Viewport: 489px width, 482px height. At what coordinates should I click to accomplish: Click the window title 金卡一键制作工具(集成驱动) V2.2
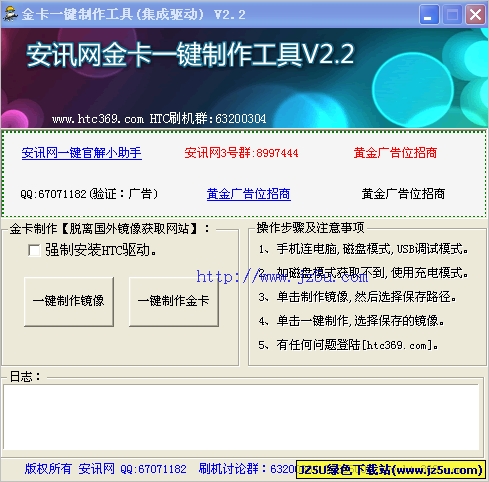(133, 14)
